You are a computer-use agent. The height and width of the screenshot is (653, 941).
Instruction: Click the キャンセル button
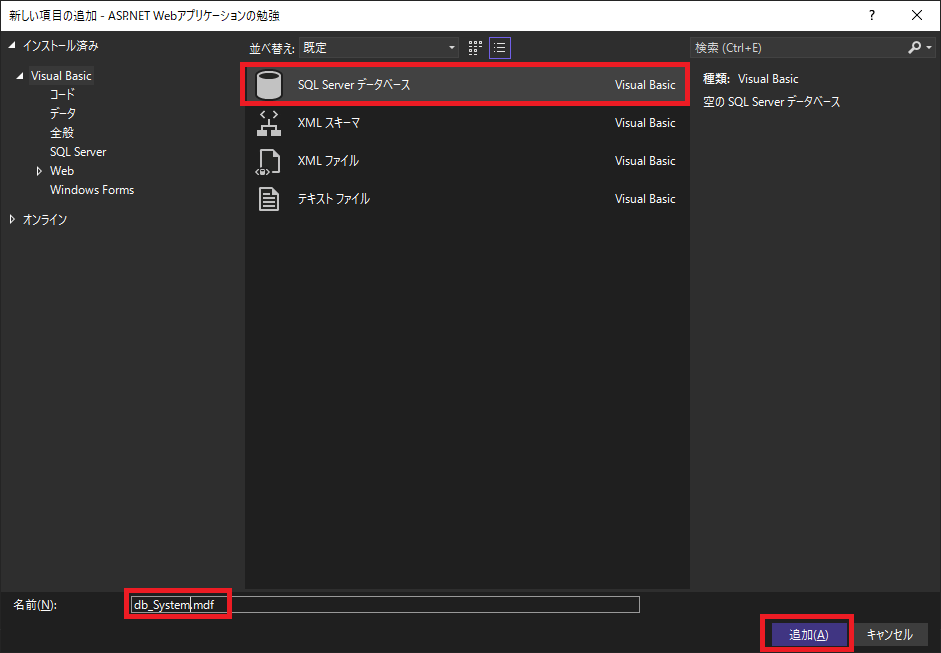tap(889, 634)
